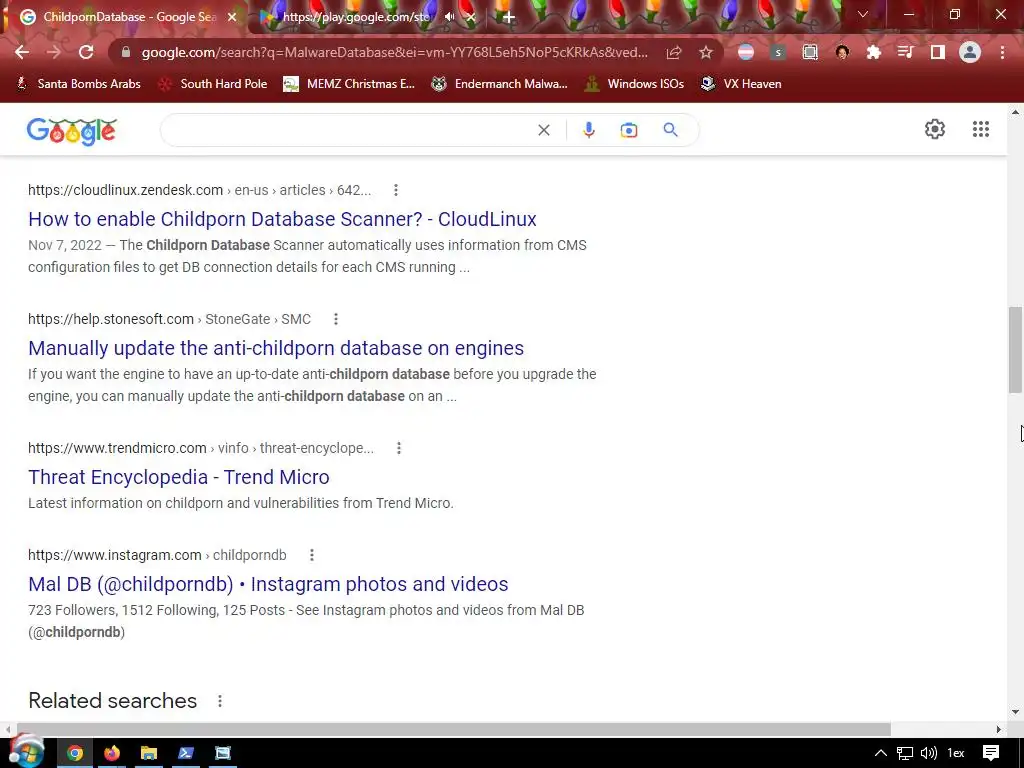1024x768 pixels.
Task: Open the CloudLinux result title link
Action: coord(282,219)
